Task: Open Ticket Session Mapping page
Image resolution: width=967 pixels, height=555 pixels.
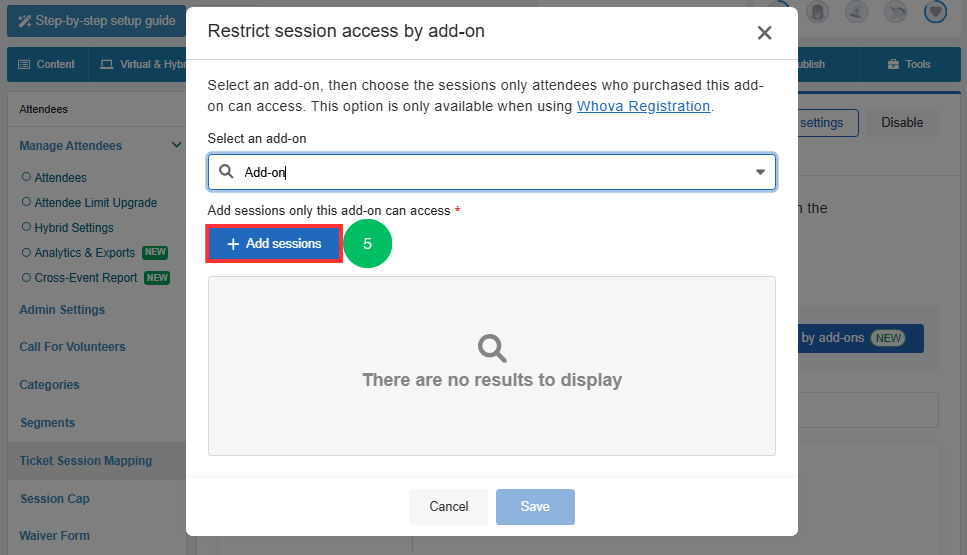Action: [x=86, y=461]
